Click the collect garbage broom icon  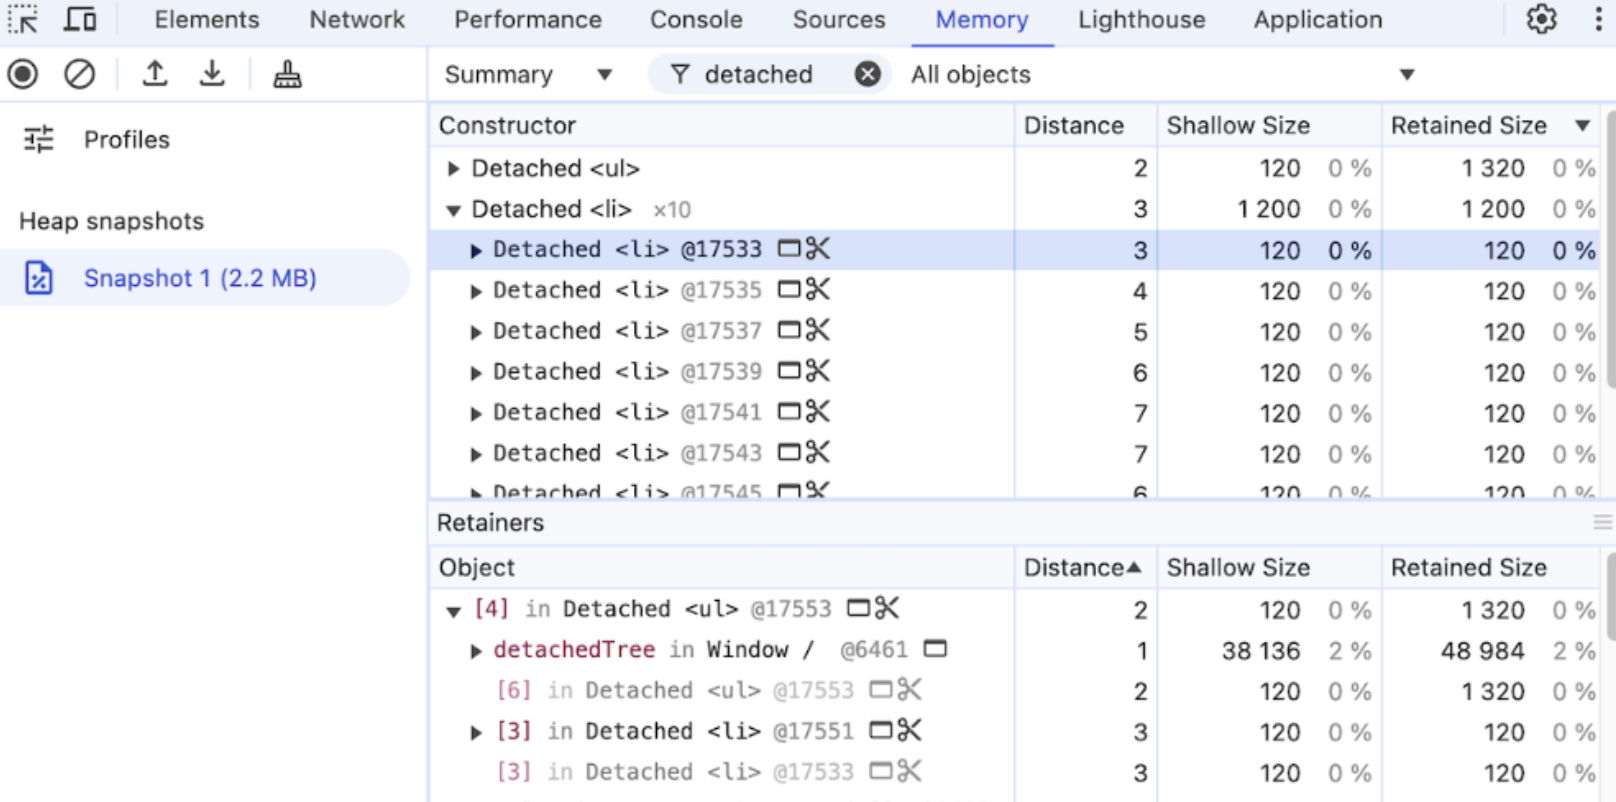(287, 74)
